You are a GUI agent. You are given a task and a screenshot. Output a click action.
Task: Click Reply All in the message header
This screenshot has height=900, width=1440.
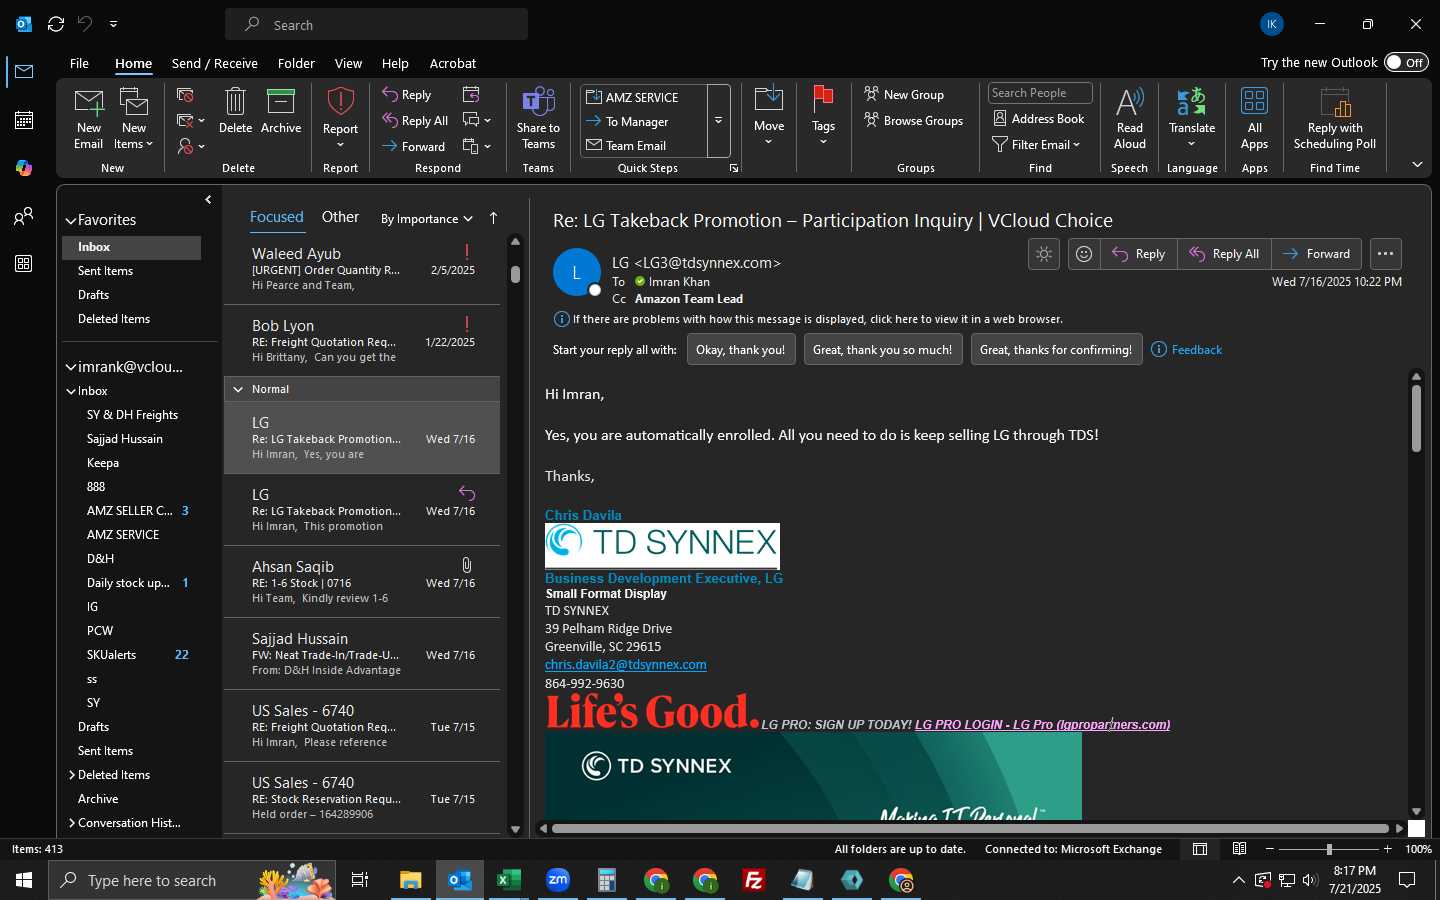coord(1224,254)
